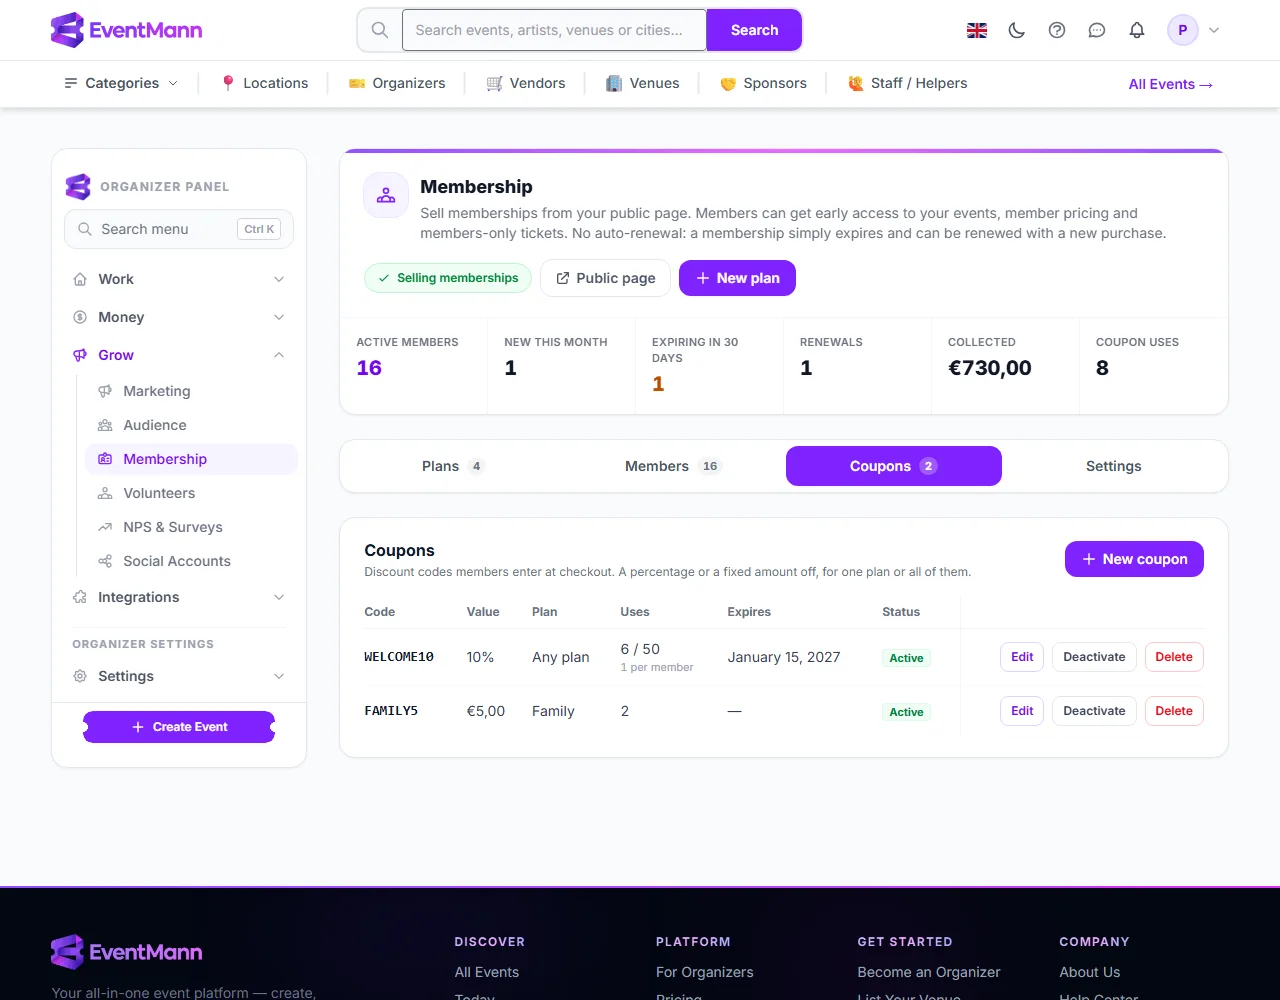Edit the WELCOME10 coupon
This screenshot has height=1000, width=1280.
point(1022,657)
